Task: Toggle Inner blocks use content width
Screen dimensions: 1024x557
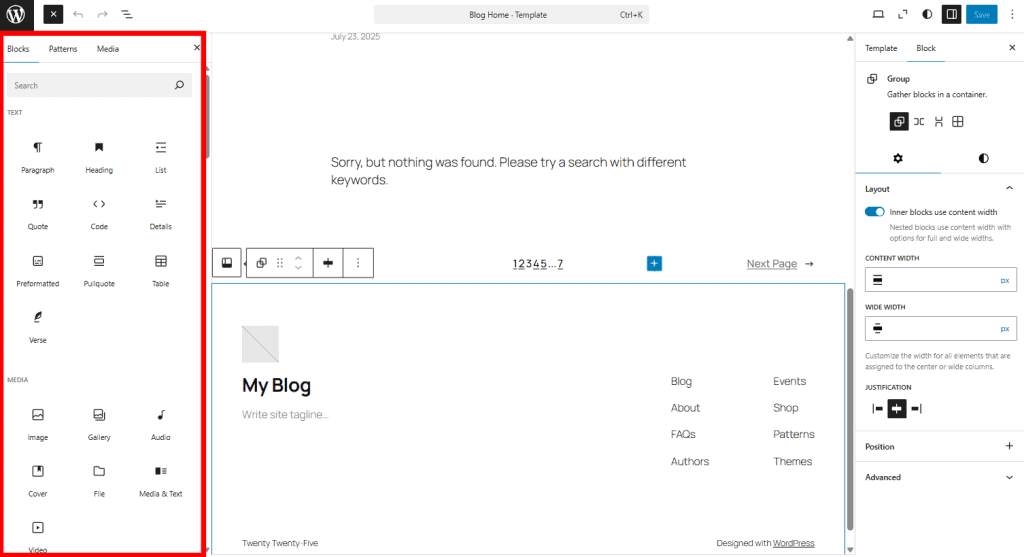Action: pos(874,212)
